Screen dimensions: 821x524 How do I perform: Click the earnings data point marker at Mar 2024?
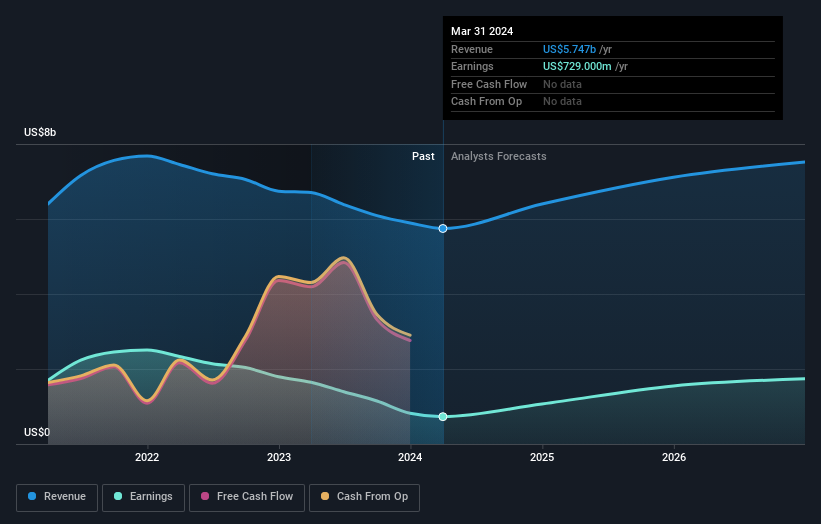pos(443,417)
